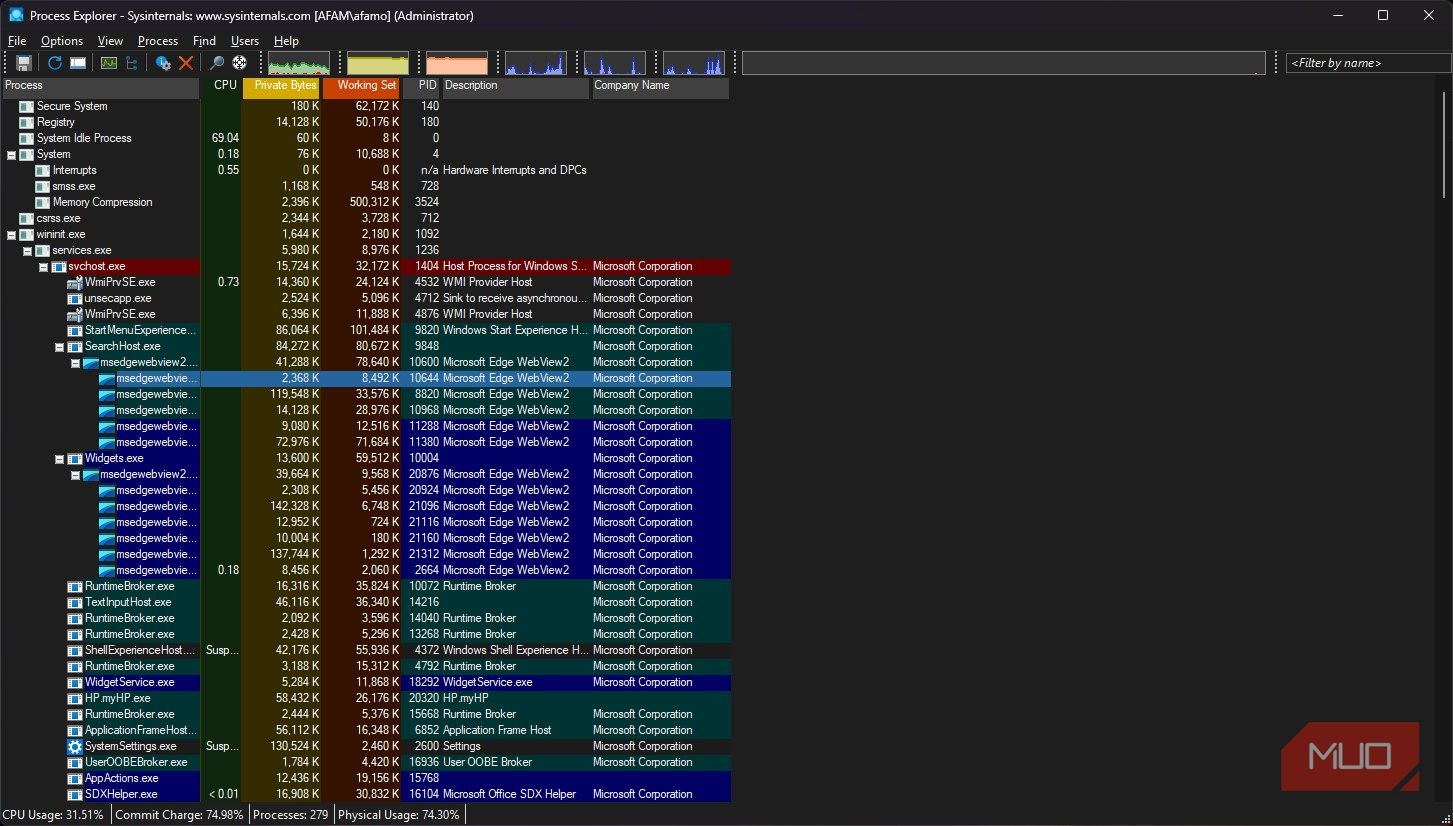The height and width of the screenshot is (826, 1453).
Task: Click CPU Usage 31.51% in status bar
Action: [53, 815]
